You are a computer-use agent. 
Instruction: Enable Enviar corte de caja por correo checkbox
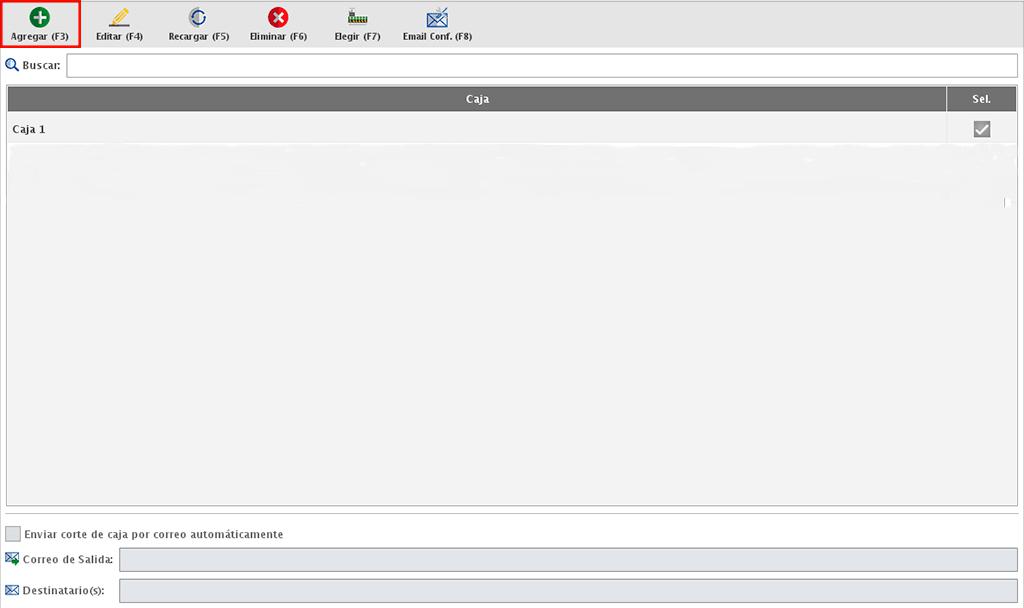click(x=13, y=534)
